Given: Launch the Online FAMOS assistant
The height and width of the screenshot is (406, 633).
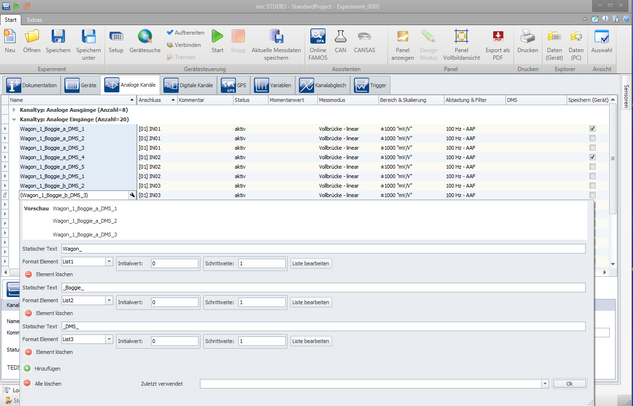Looking at the screenshot, I should (x=318, y=38).
